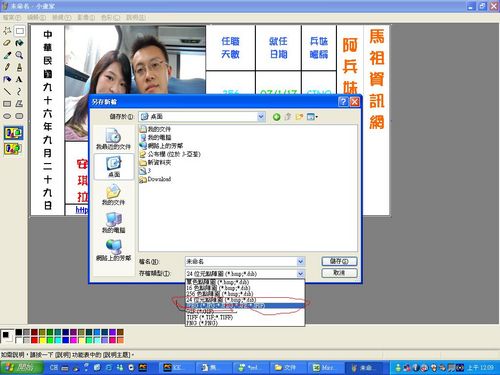Select the Ellipse shape tool
500x375 pixels.
point(7,116)
